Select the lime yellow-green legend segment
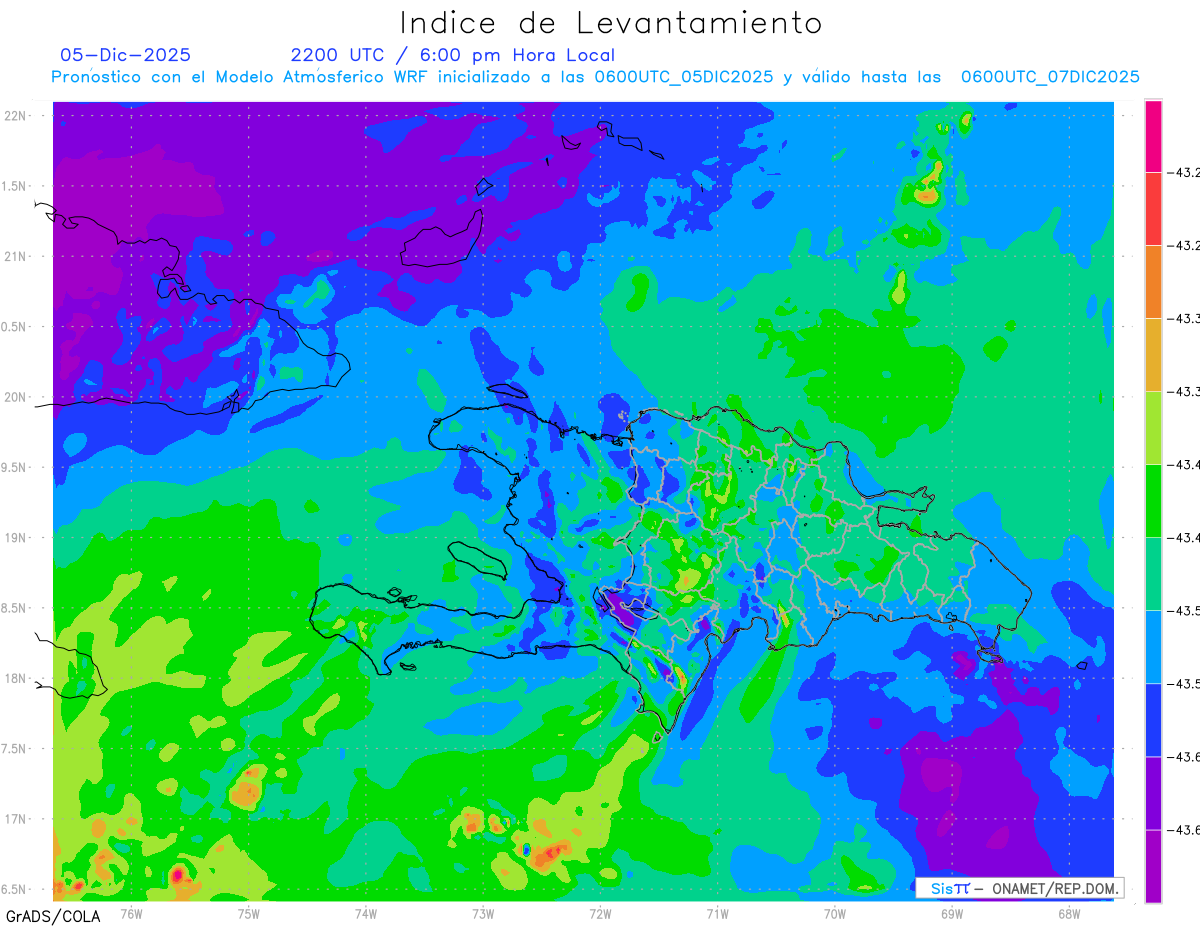Screen dimensions: 1200x927 click(1153, 428)
